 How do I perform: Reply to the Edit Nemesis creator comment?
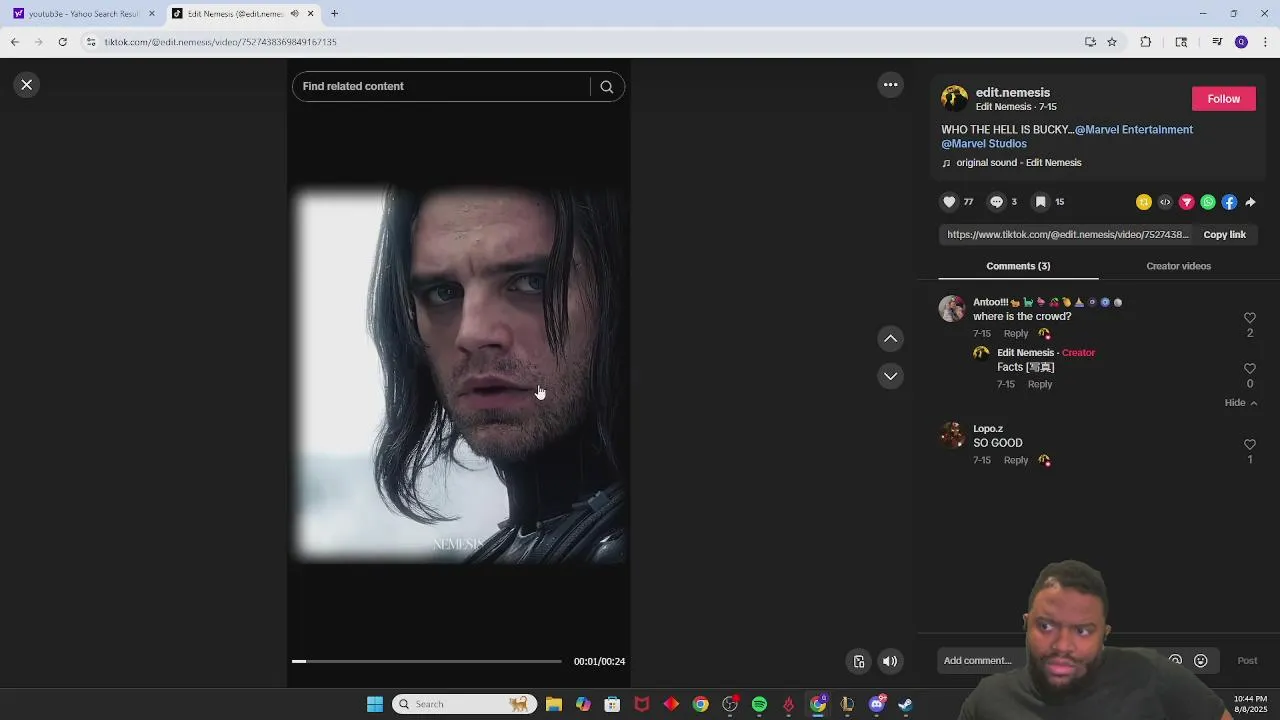(1040, 385)
